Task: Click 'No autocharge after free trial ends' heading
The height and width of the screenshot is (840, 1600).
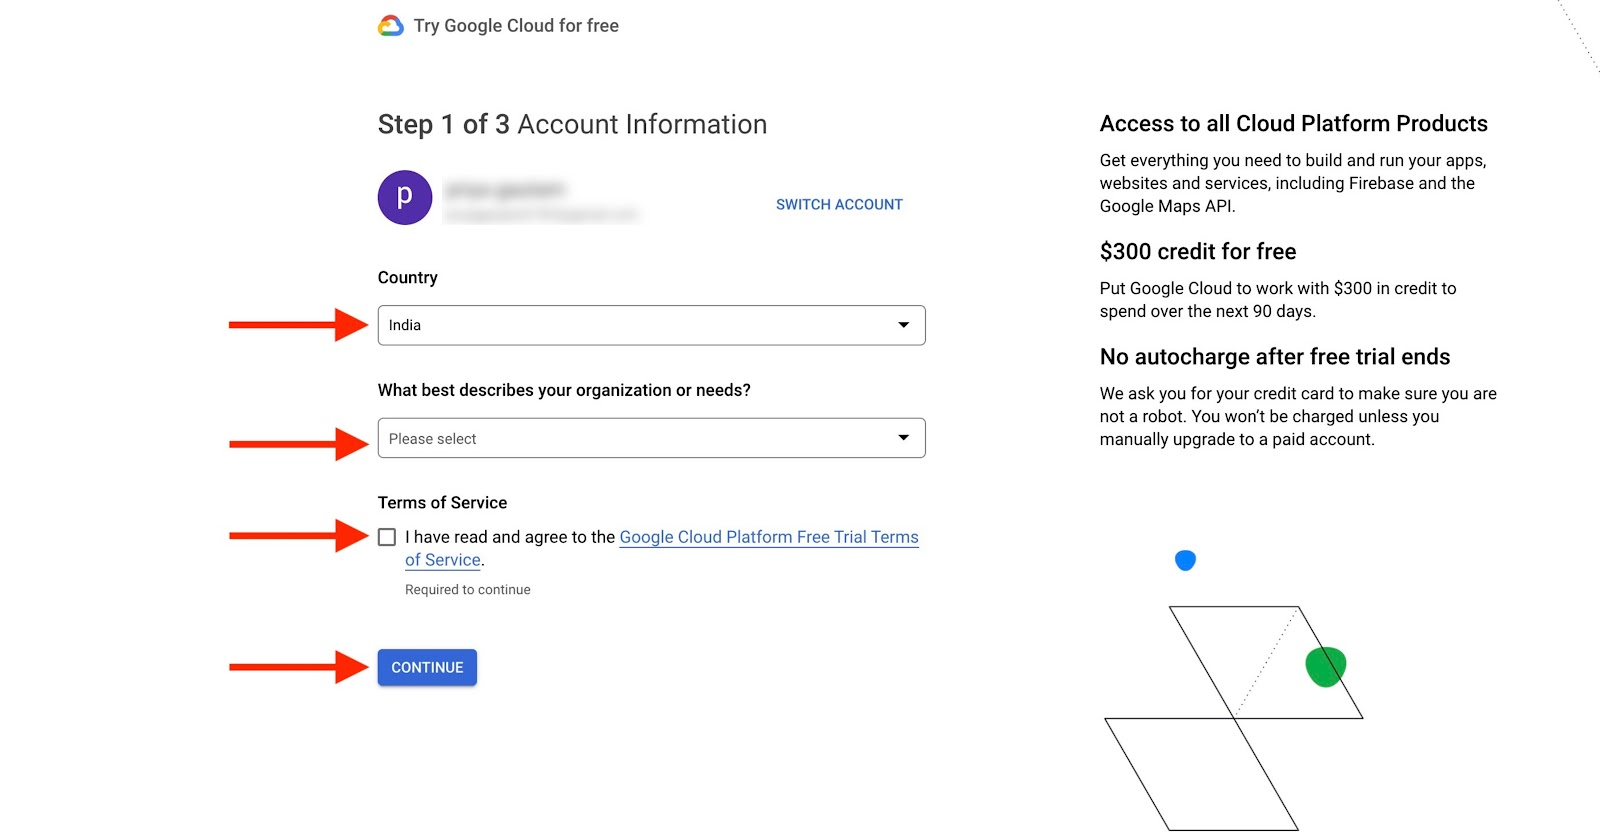Action: (x=1275, y=357)
